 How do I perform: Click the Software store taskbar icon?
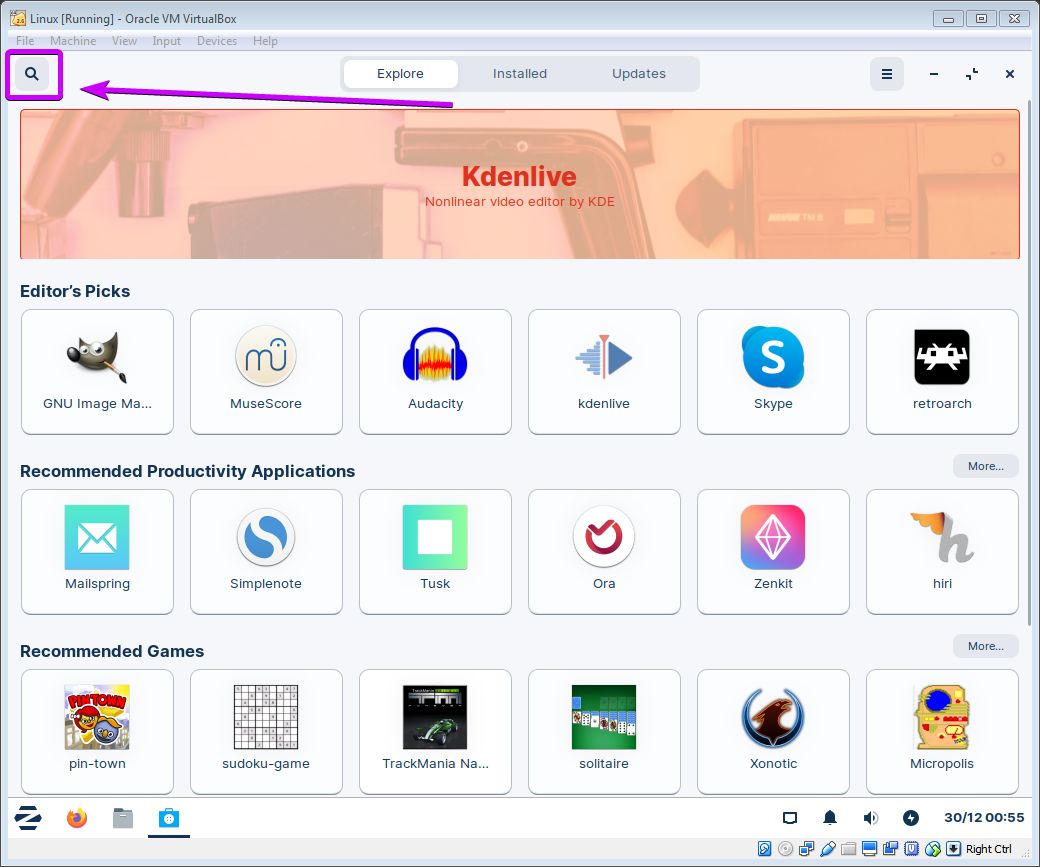click(169, 818)
